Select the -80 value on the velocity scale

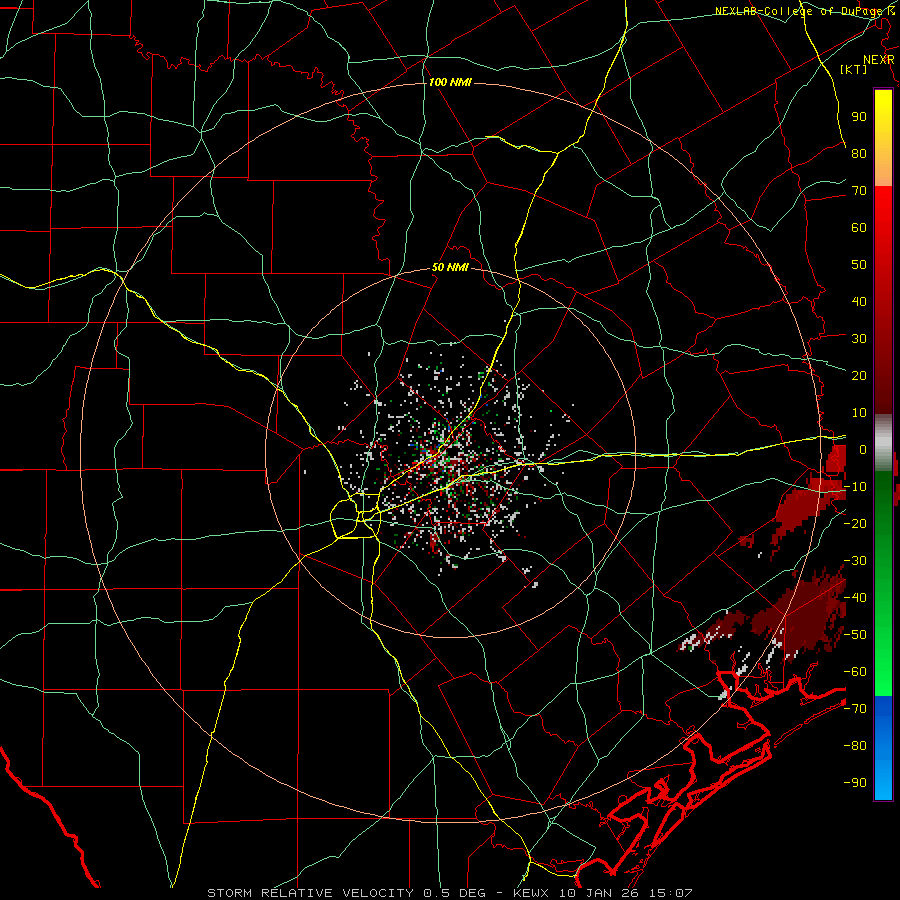pos(855,746)
